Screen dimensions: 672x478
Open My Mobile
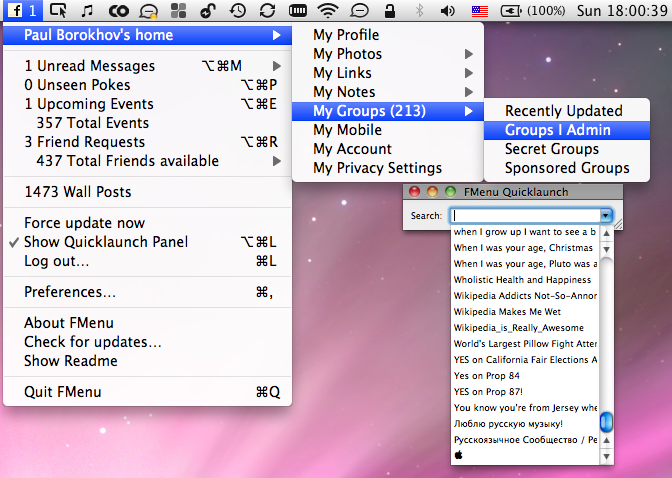pyautogui.click(x=388, y=130)
